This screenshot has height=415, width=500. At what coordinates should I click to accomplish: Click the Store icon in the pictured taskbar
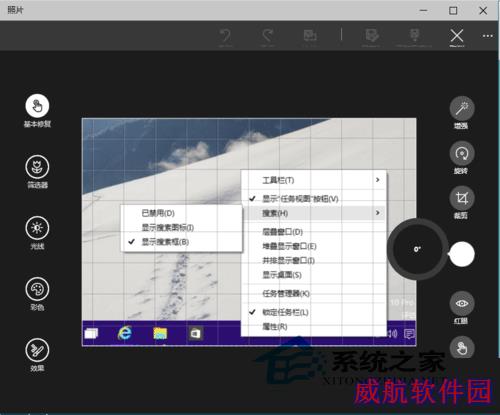click(195, 333)
